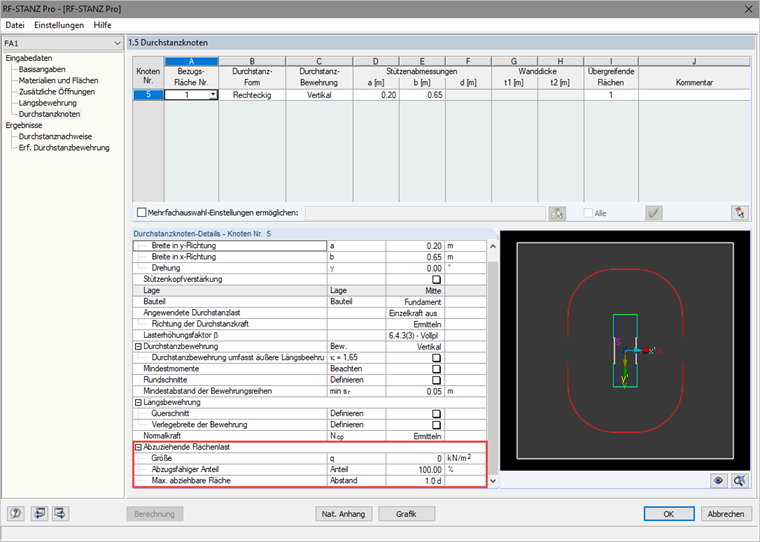Screen dimensions: 760x542
Task: Go to previous table icon
Action: 39,513
